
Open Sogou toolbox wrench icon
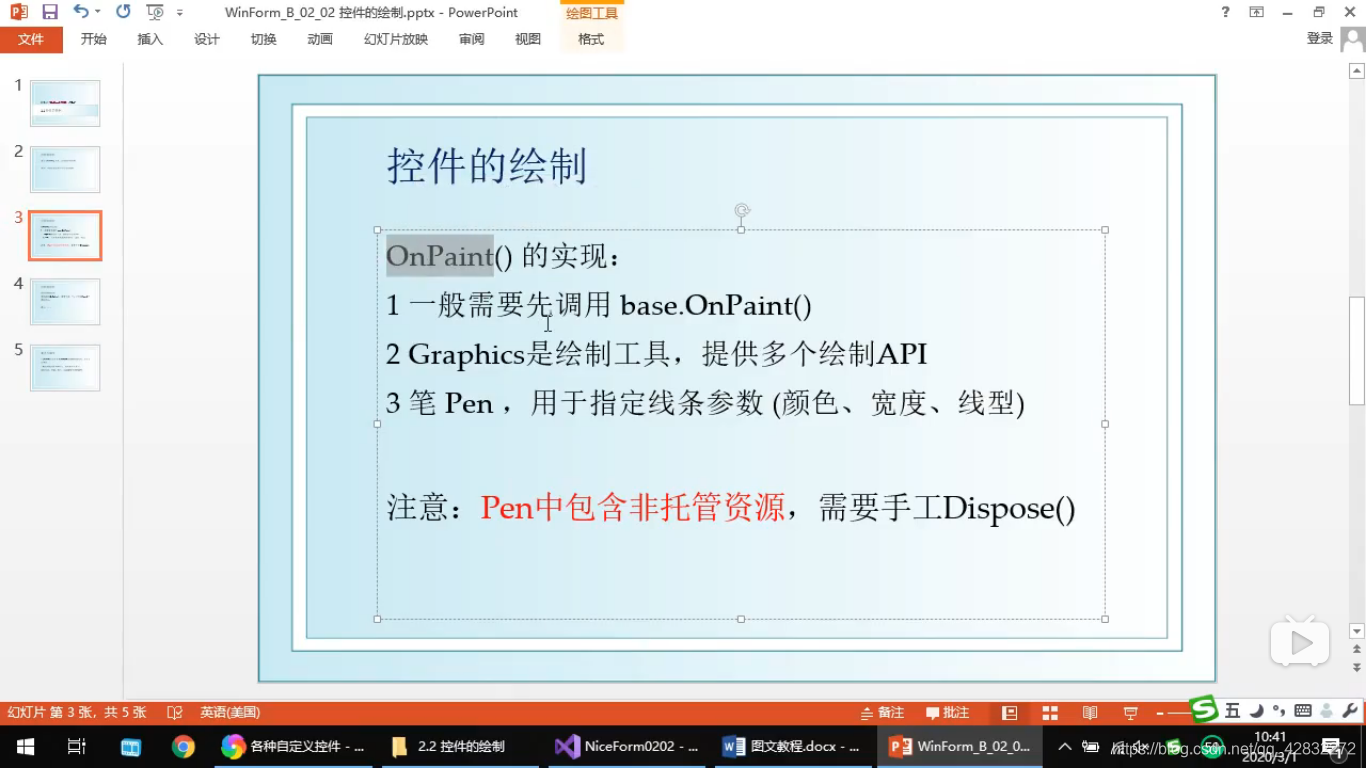pyautogui.click(x=1350, y=711)
